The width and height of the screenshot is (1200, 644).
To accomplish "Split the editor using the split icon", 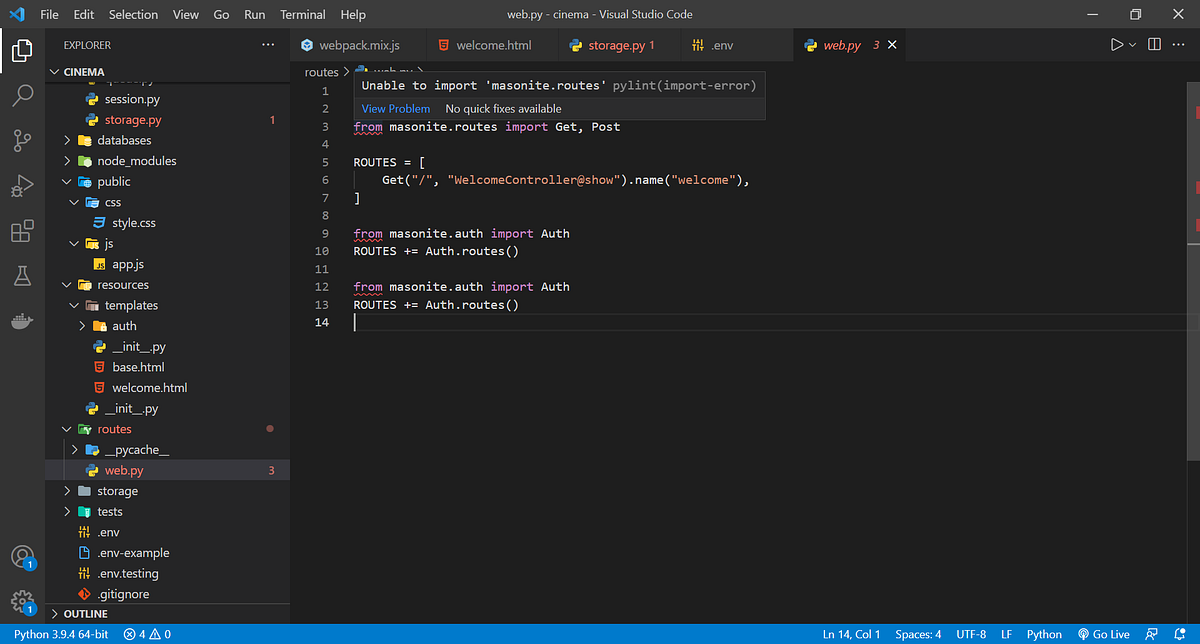I will click(x=1152, y=44).
